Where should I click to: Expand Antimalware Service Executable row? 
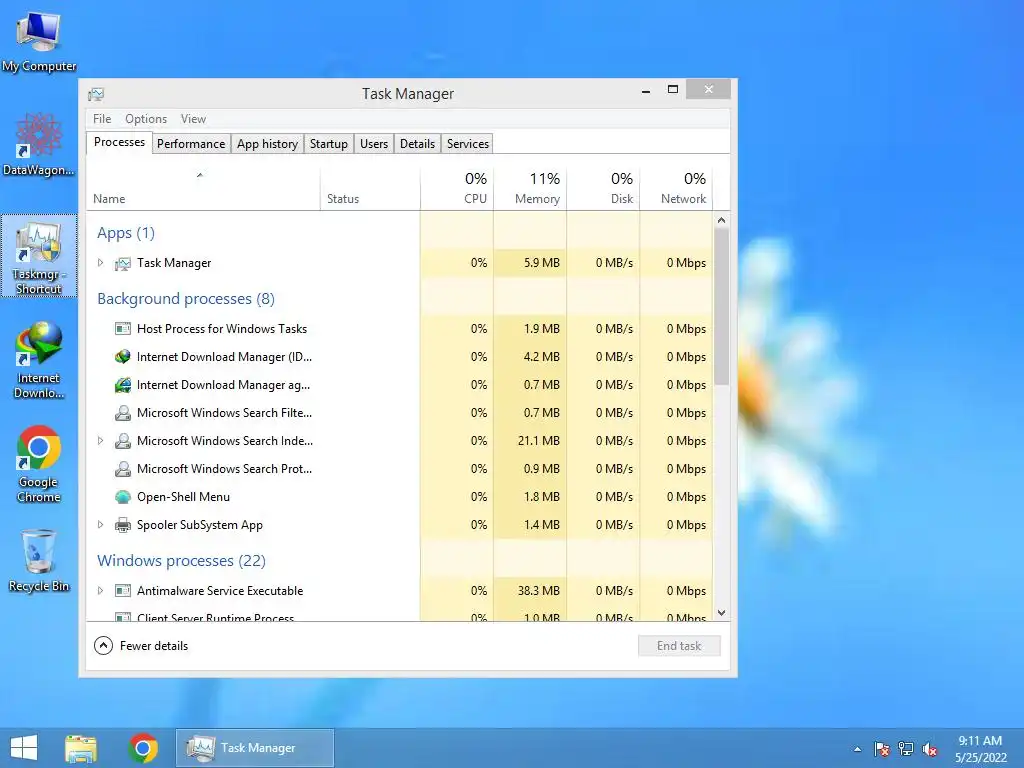click(x=100, y=590)
